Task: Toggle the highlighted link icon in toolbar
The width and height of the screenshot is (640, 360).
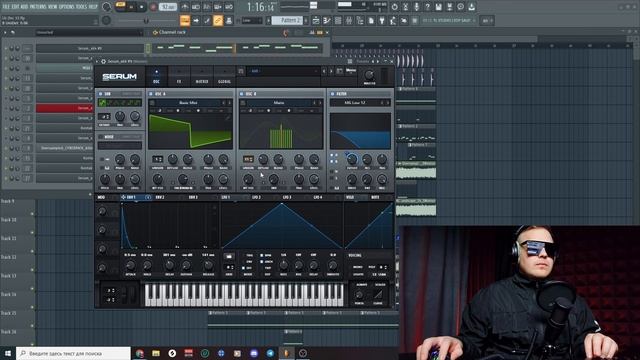Action: click(218, 20)
